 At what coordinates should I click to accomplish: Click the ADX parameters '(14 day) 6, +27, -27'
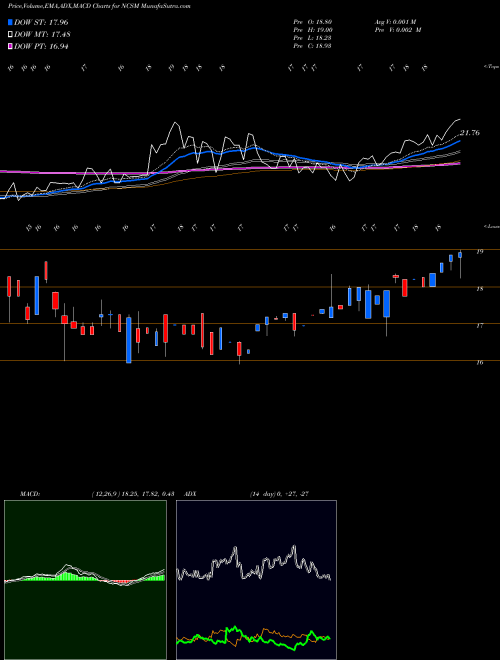tap(279, 494)
